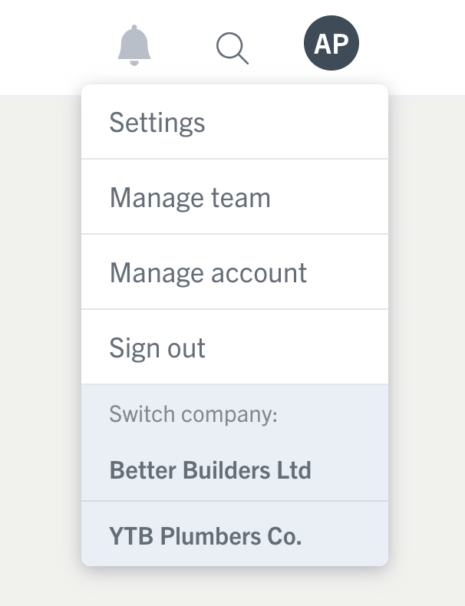Image resolution: width=465 pixels, height=606 pixels.
Task: Click the Sign out entry
Action: (x=235, y=347)
